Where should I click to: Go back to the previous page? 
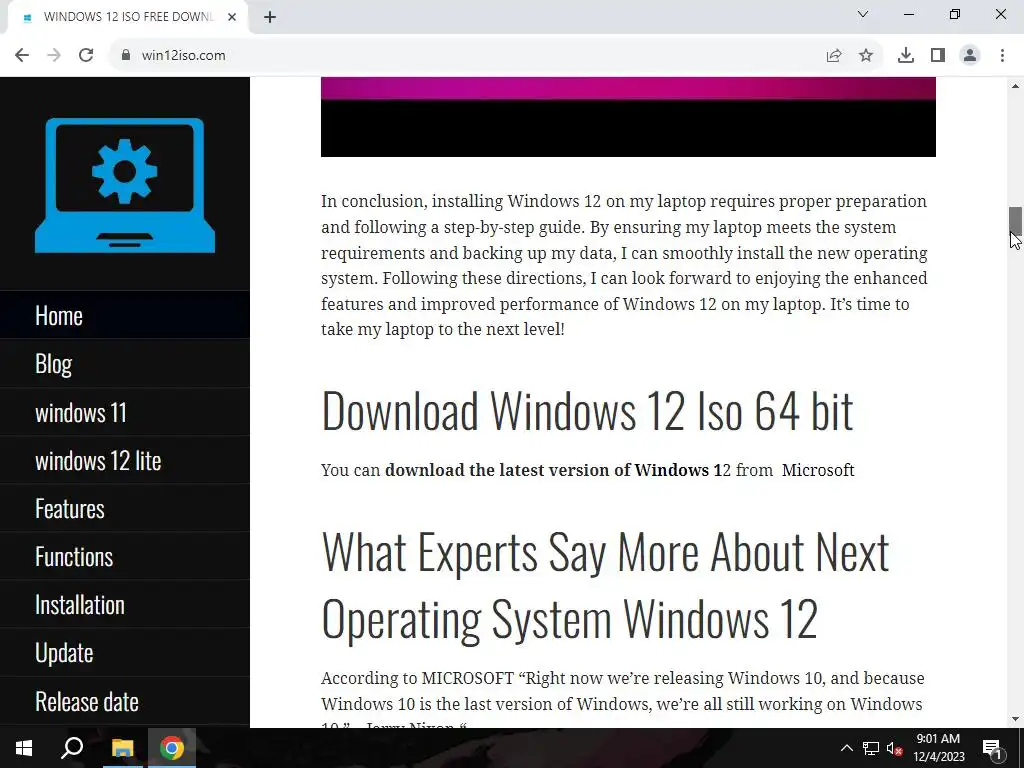(x=22, y=56)
